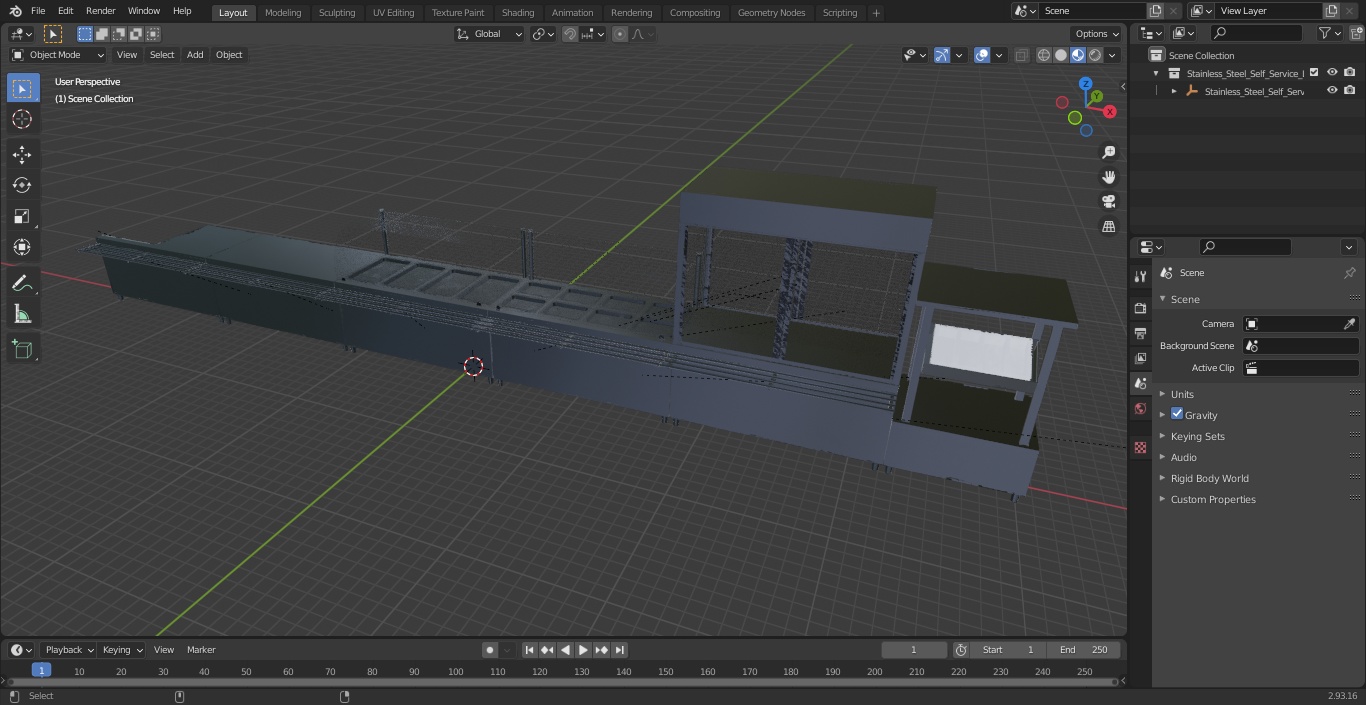Open Output properties tab

1140,333
